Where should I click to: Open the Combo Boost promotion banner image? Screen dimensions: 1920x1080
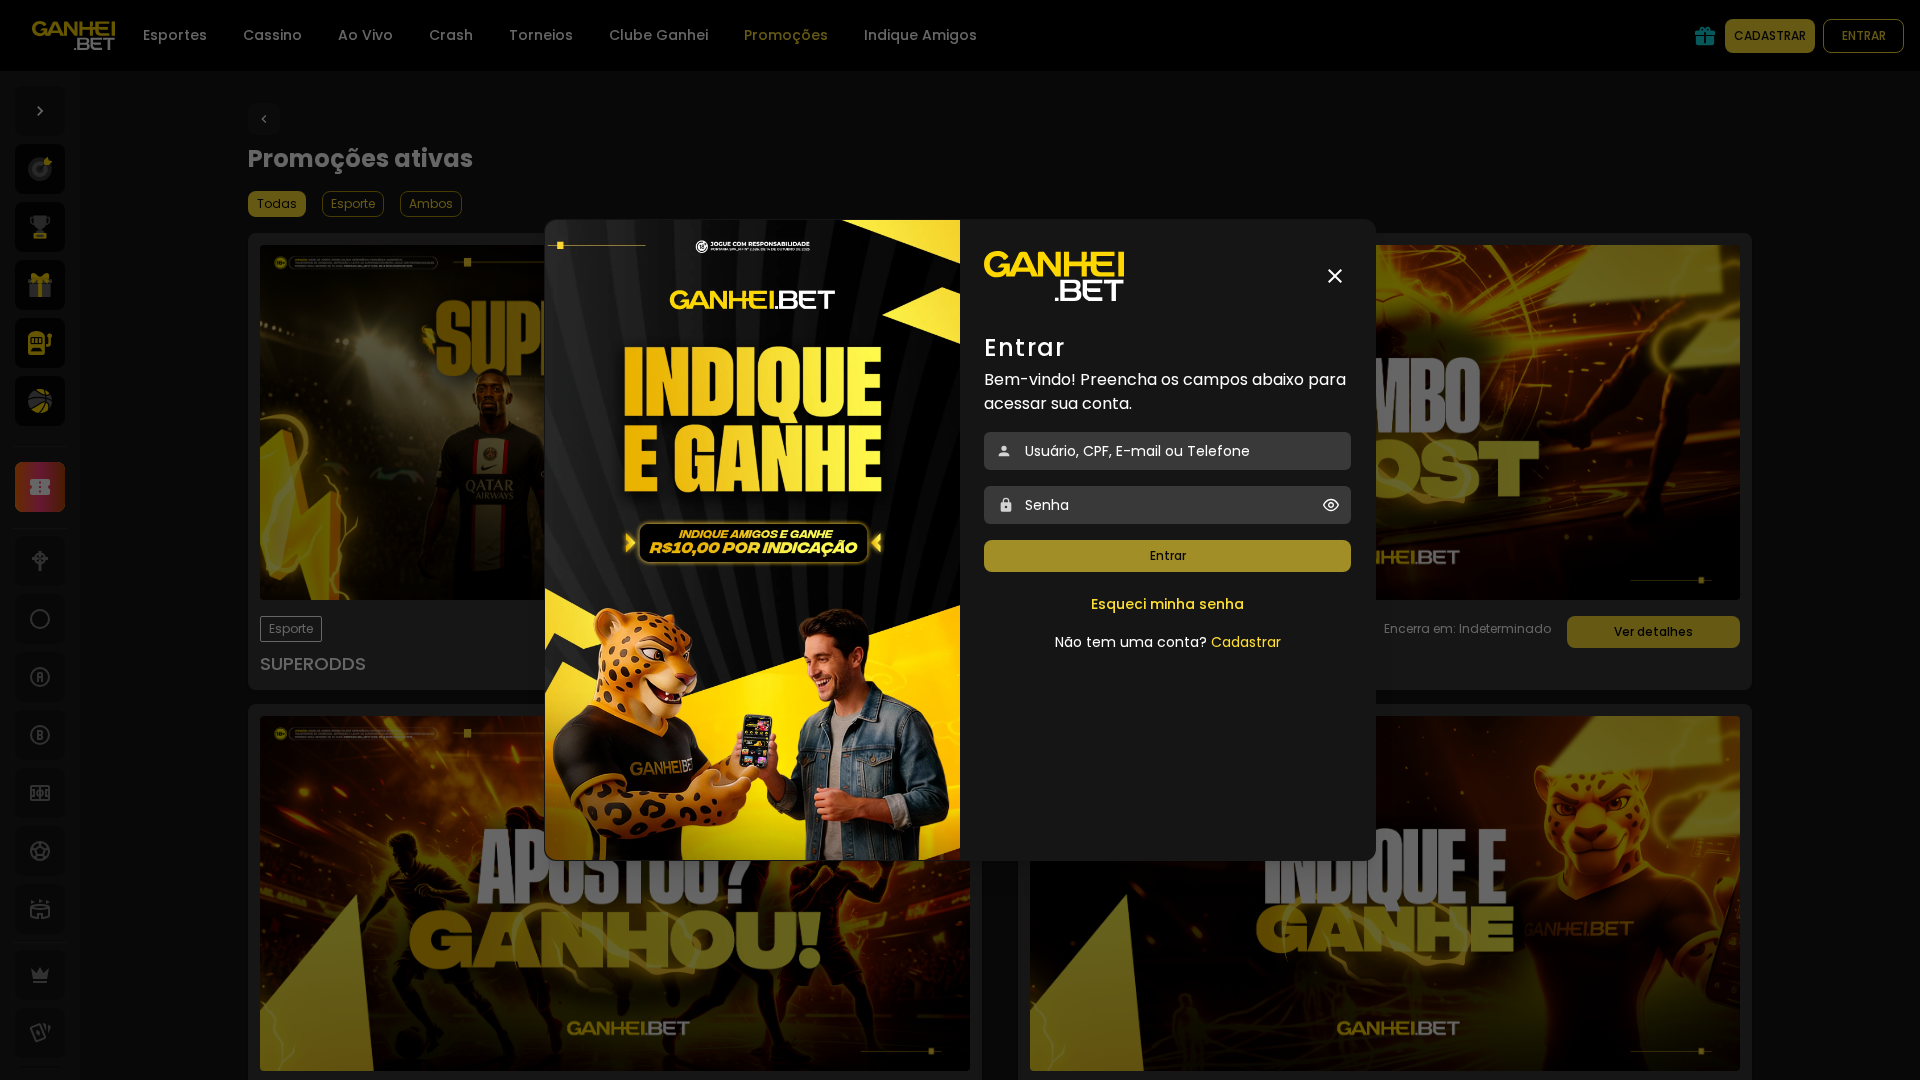(x=1558, y=423)
